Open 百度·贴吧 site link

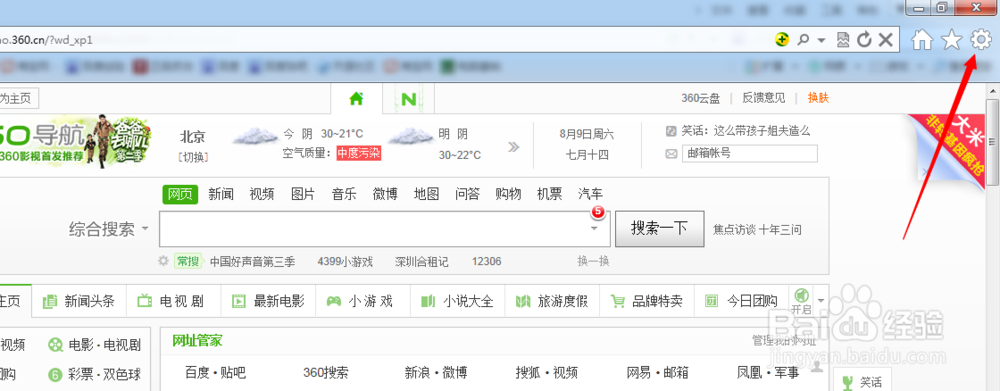pos(215,373)
